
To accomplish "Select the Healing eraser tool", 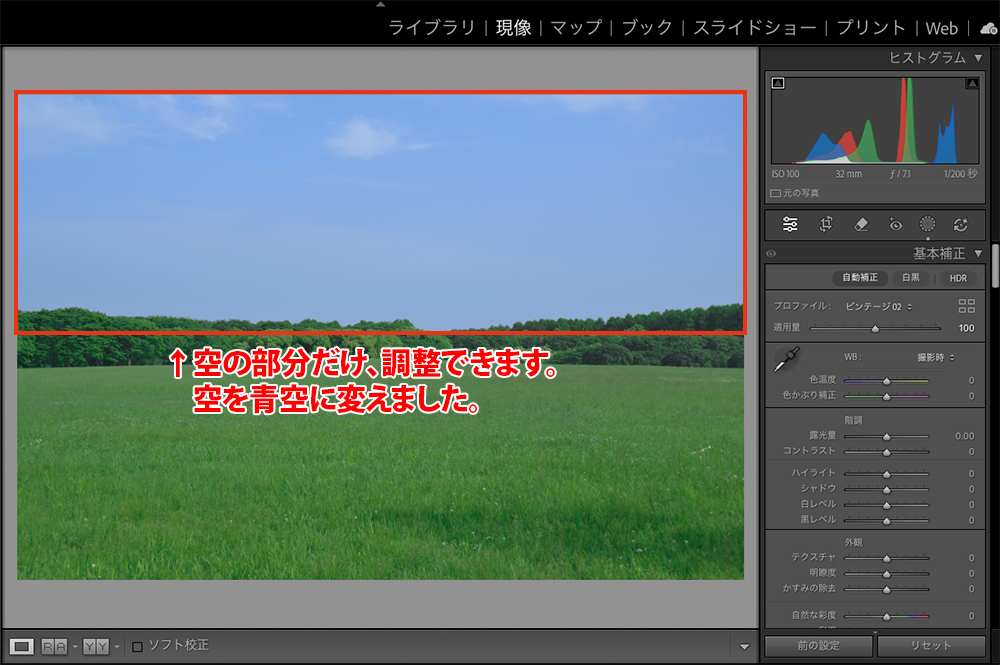I will (x=861, y=225).
